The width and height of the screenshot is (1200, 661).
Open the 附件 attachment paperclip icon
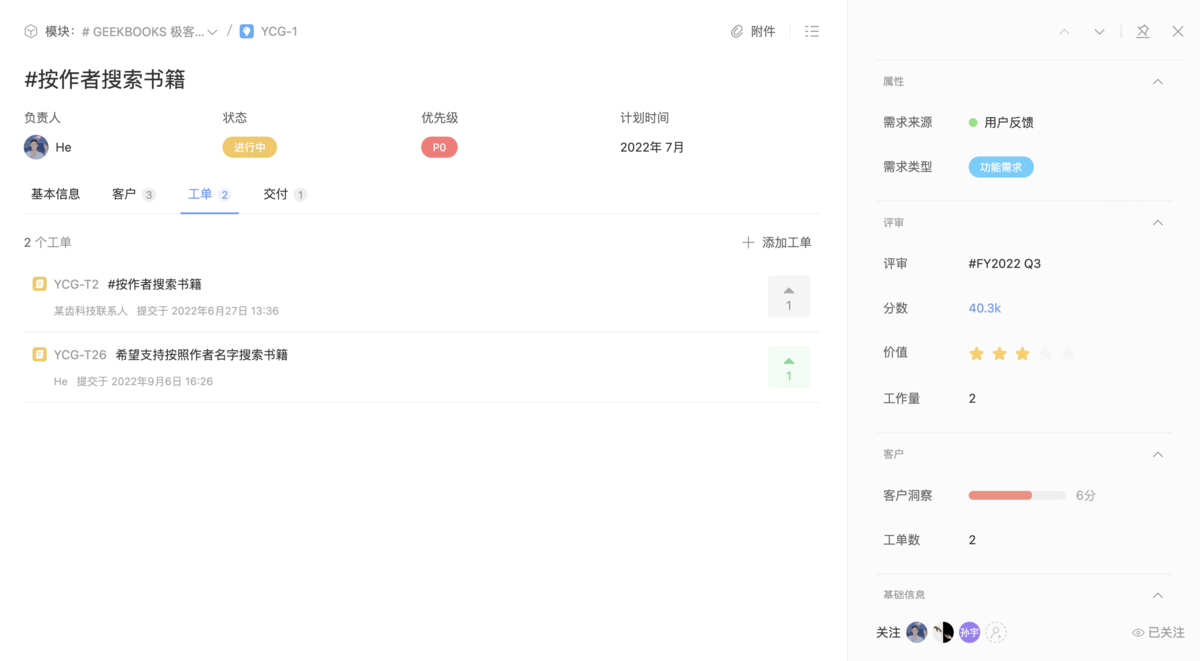[737, 31]
